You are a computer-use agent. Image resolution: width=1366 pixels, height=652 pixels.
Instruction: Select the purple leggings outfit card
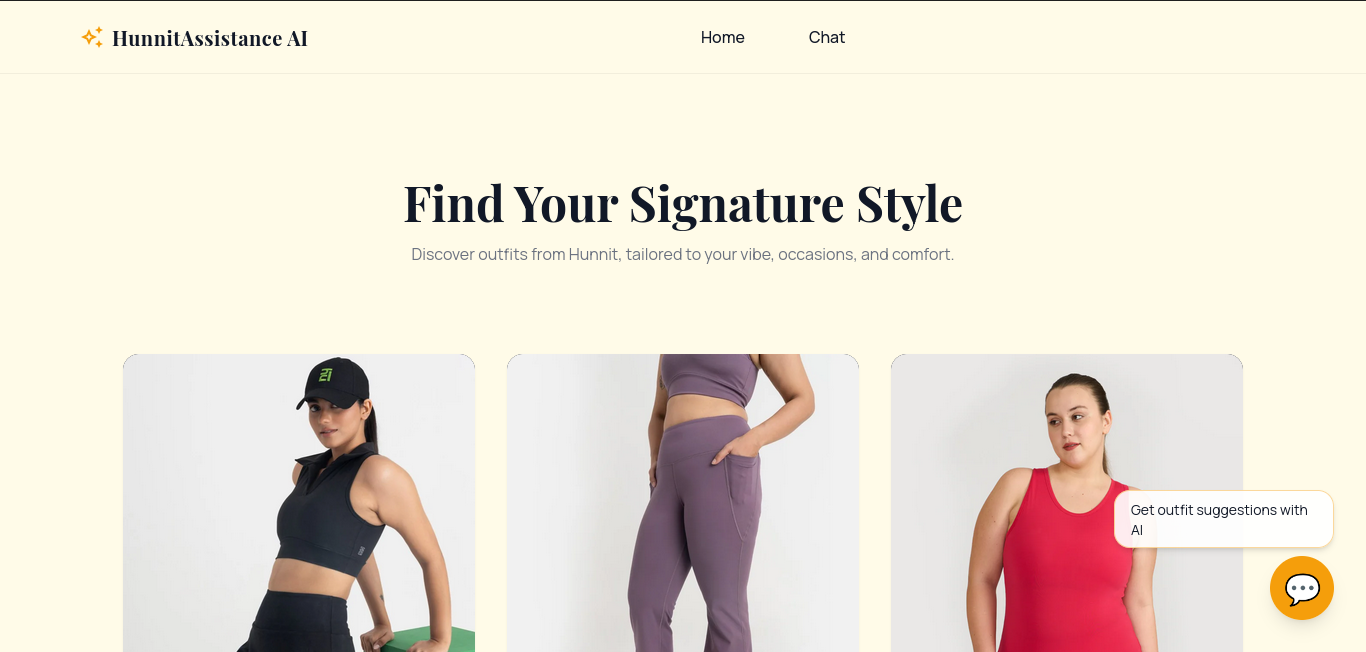[683, 503]
